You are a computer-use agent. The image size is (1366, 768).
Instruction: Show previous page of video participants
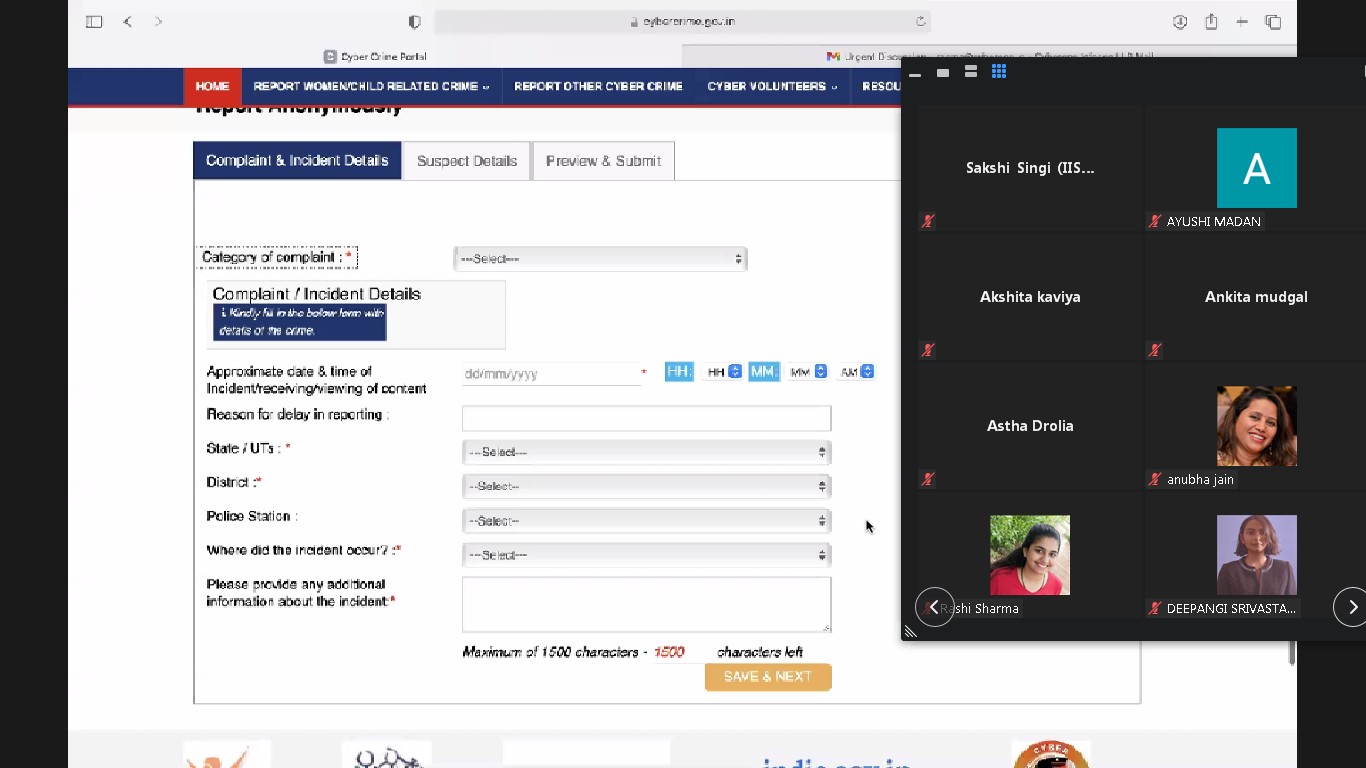click(x=934, y=607)
